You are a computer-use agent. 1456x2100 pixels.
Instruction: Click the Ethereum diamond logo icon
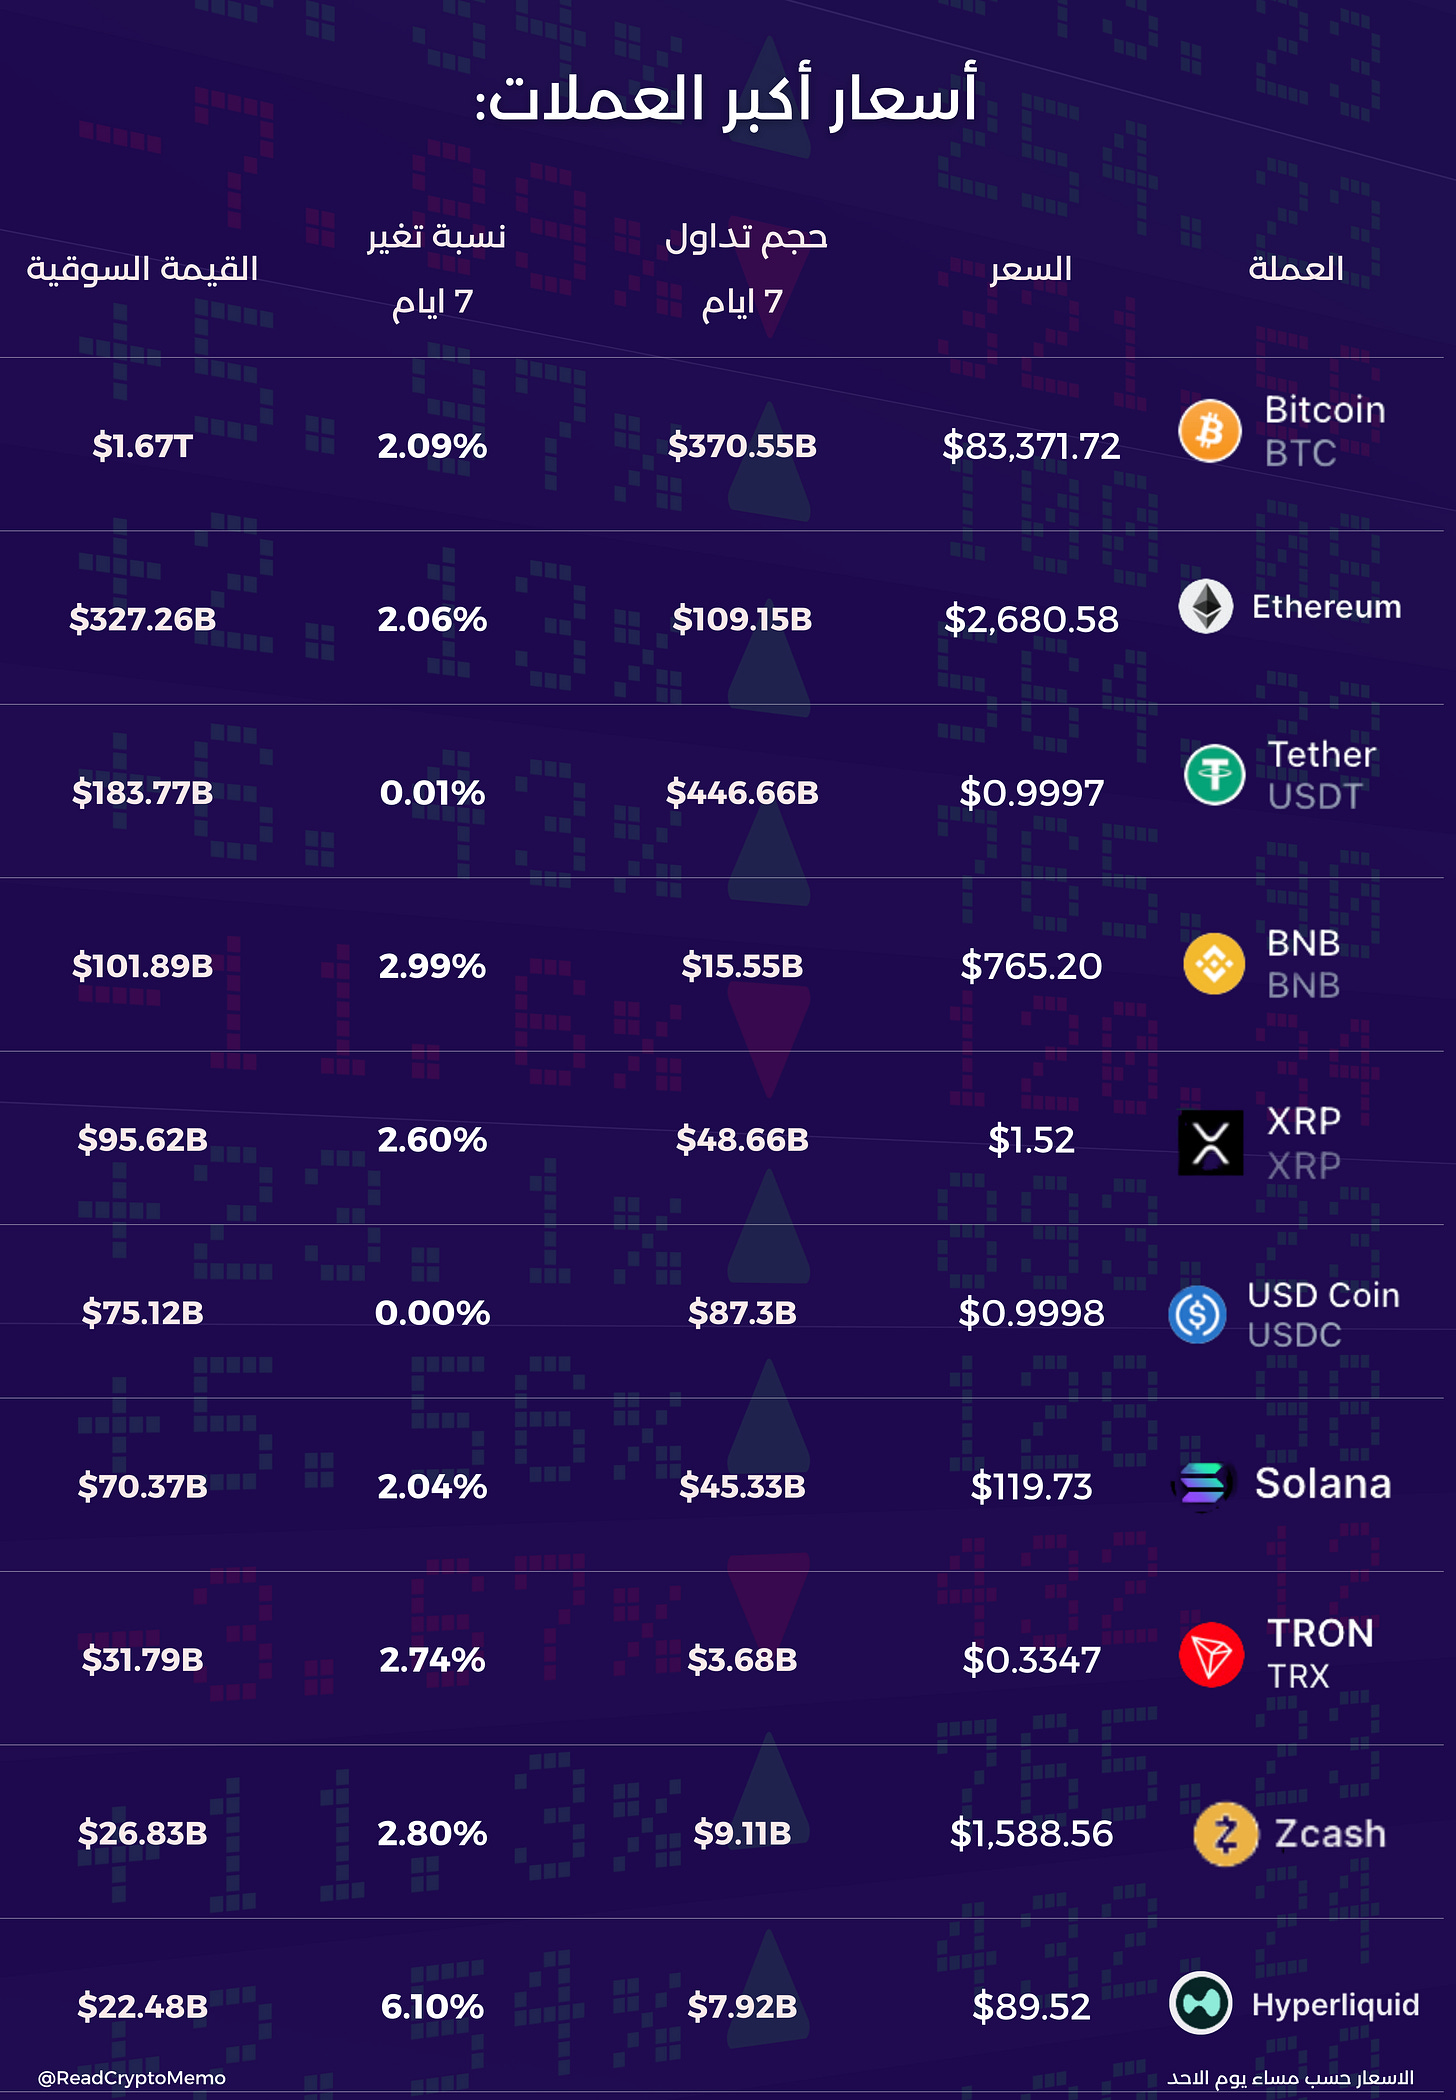coord(1206,606)
